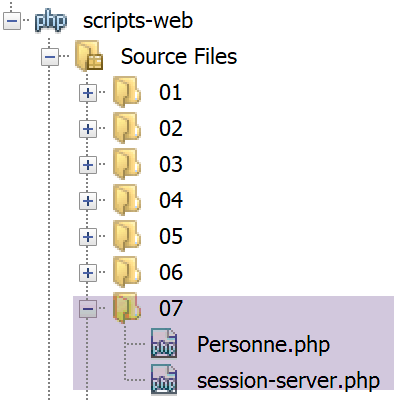Click the folder icon for 03
The image size is (415, 400).
point(127,164)
